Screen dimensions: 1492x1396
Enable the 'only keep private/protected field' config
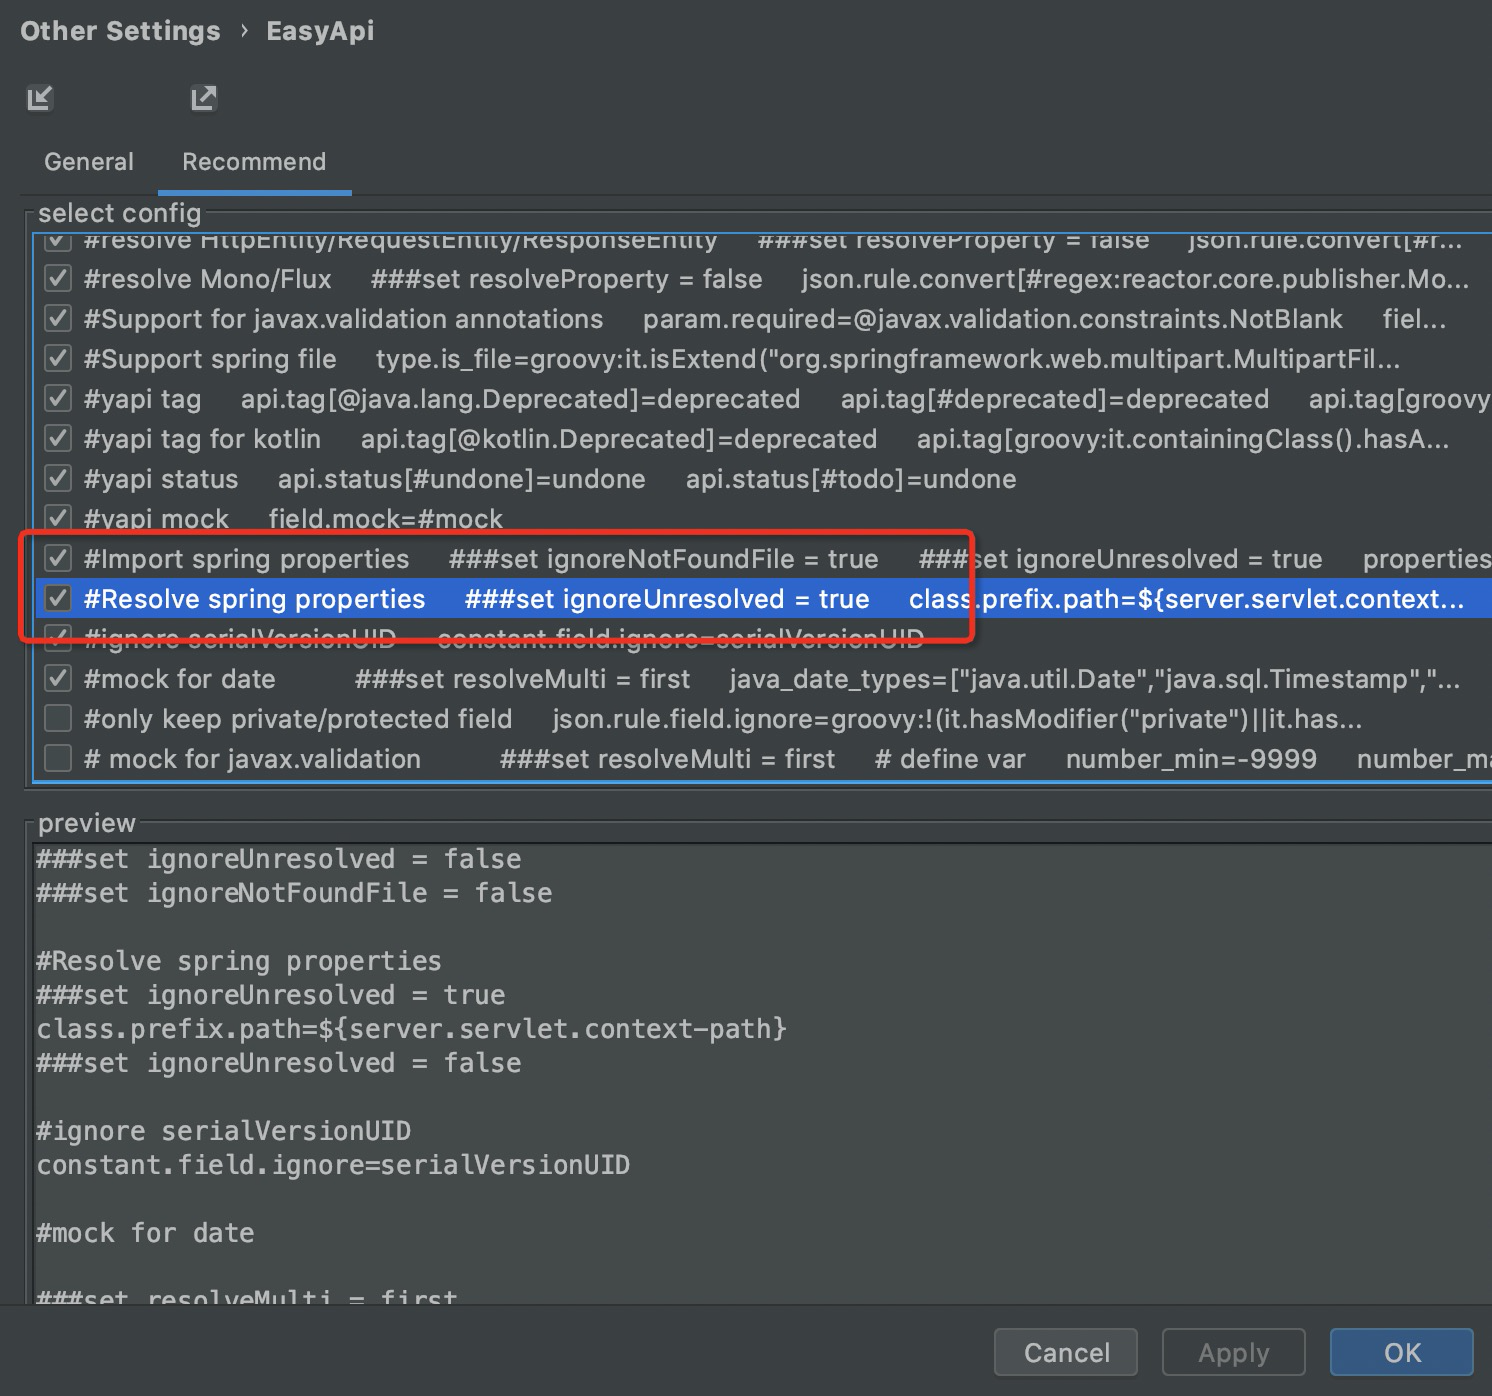tap(57, 718)
